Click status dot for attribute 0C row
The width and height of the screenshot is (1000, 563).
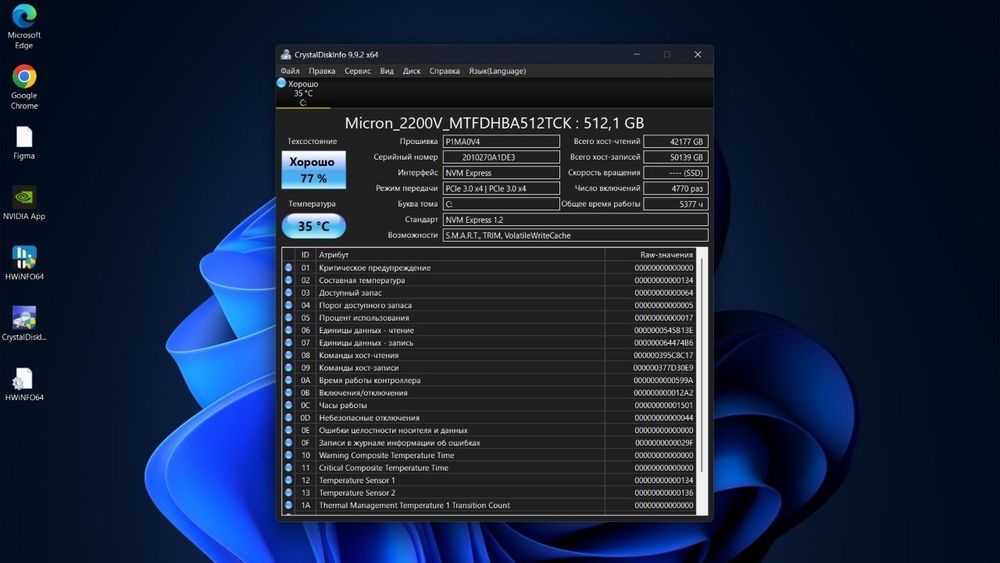[x=288, y=405]
